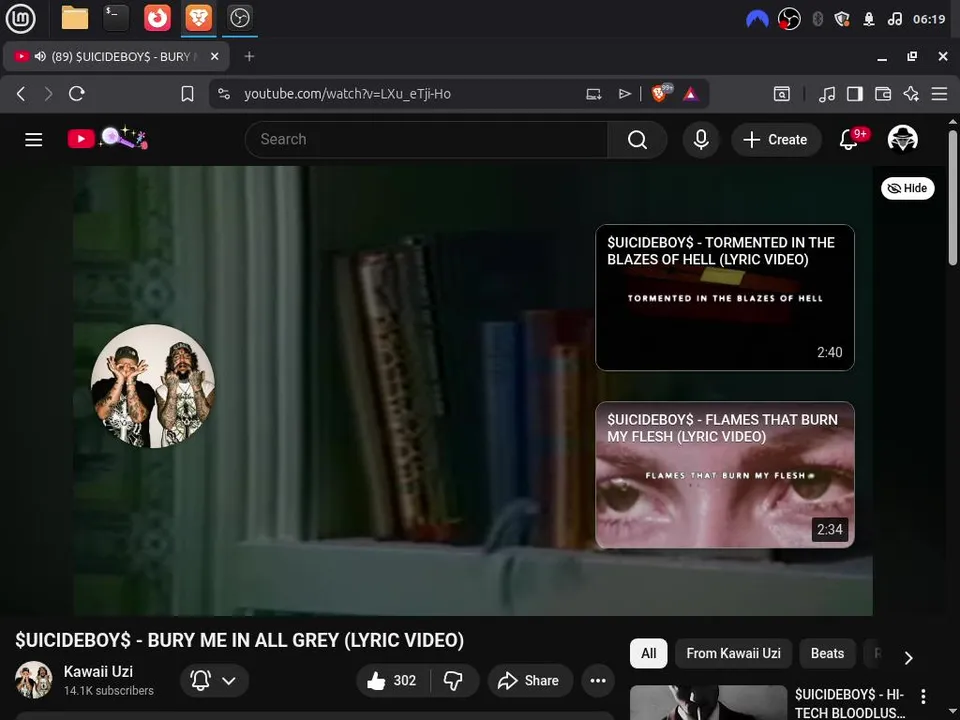Open the account avatar menu
This screenshot has height=720, width=960.
(x=902, y=139)
